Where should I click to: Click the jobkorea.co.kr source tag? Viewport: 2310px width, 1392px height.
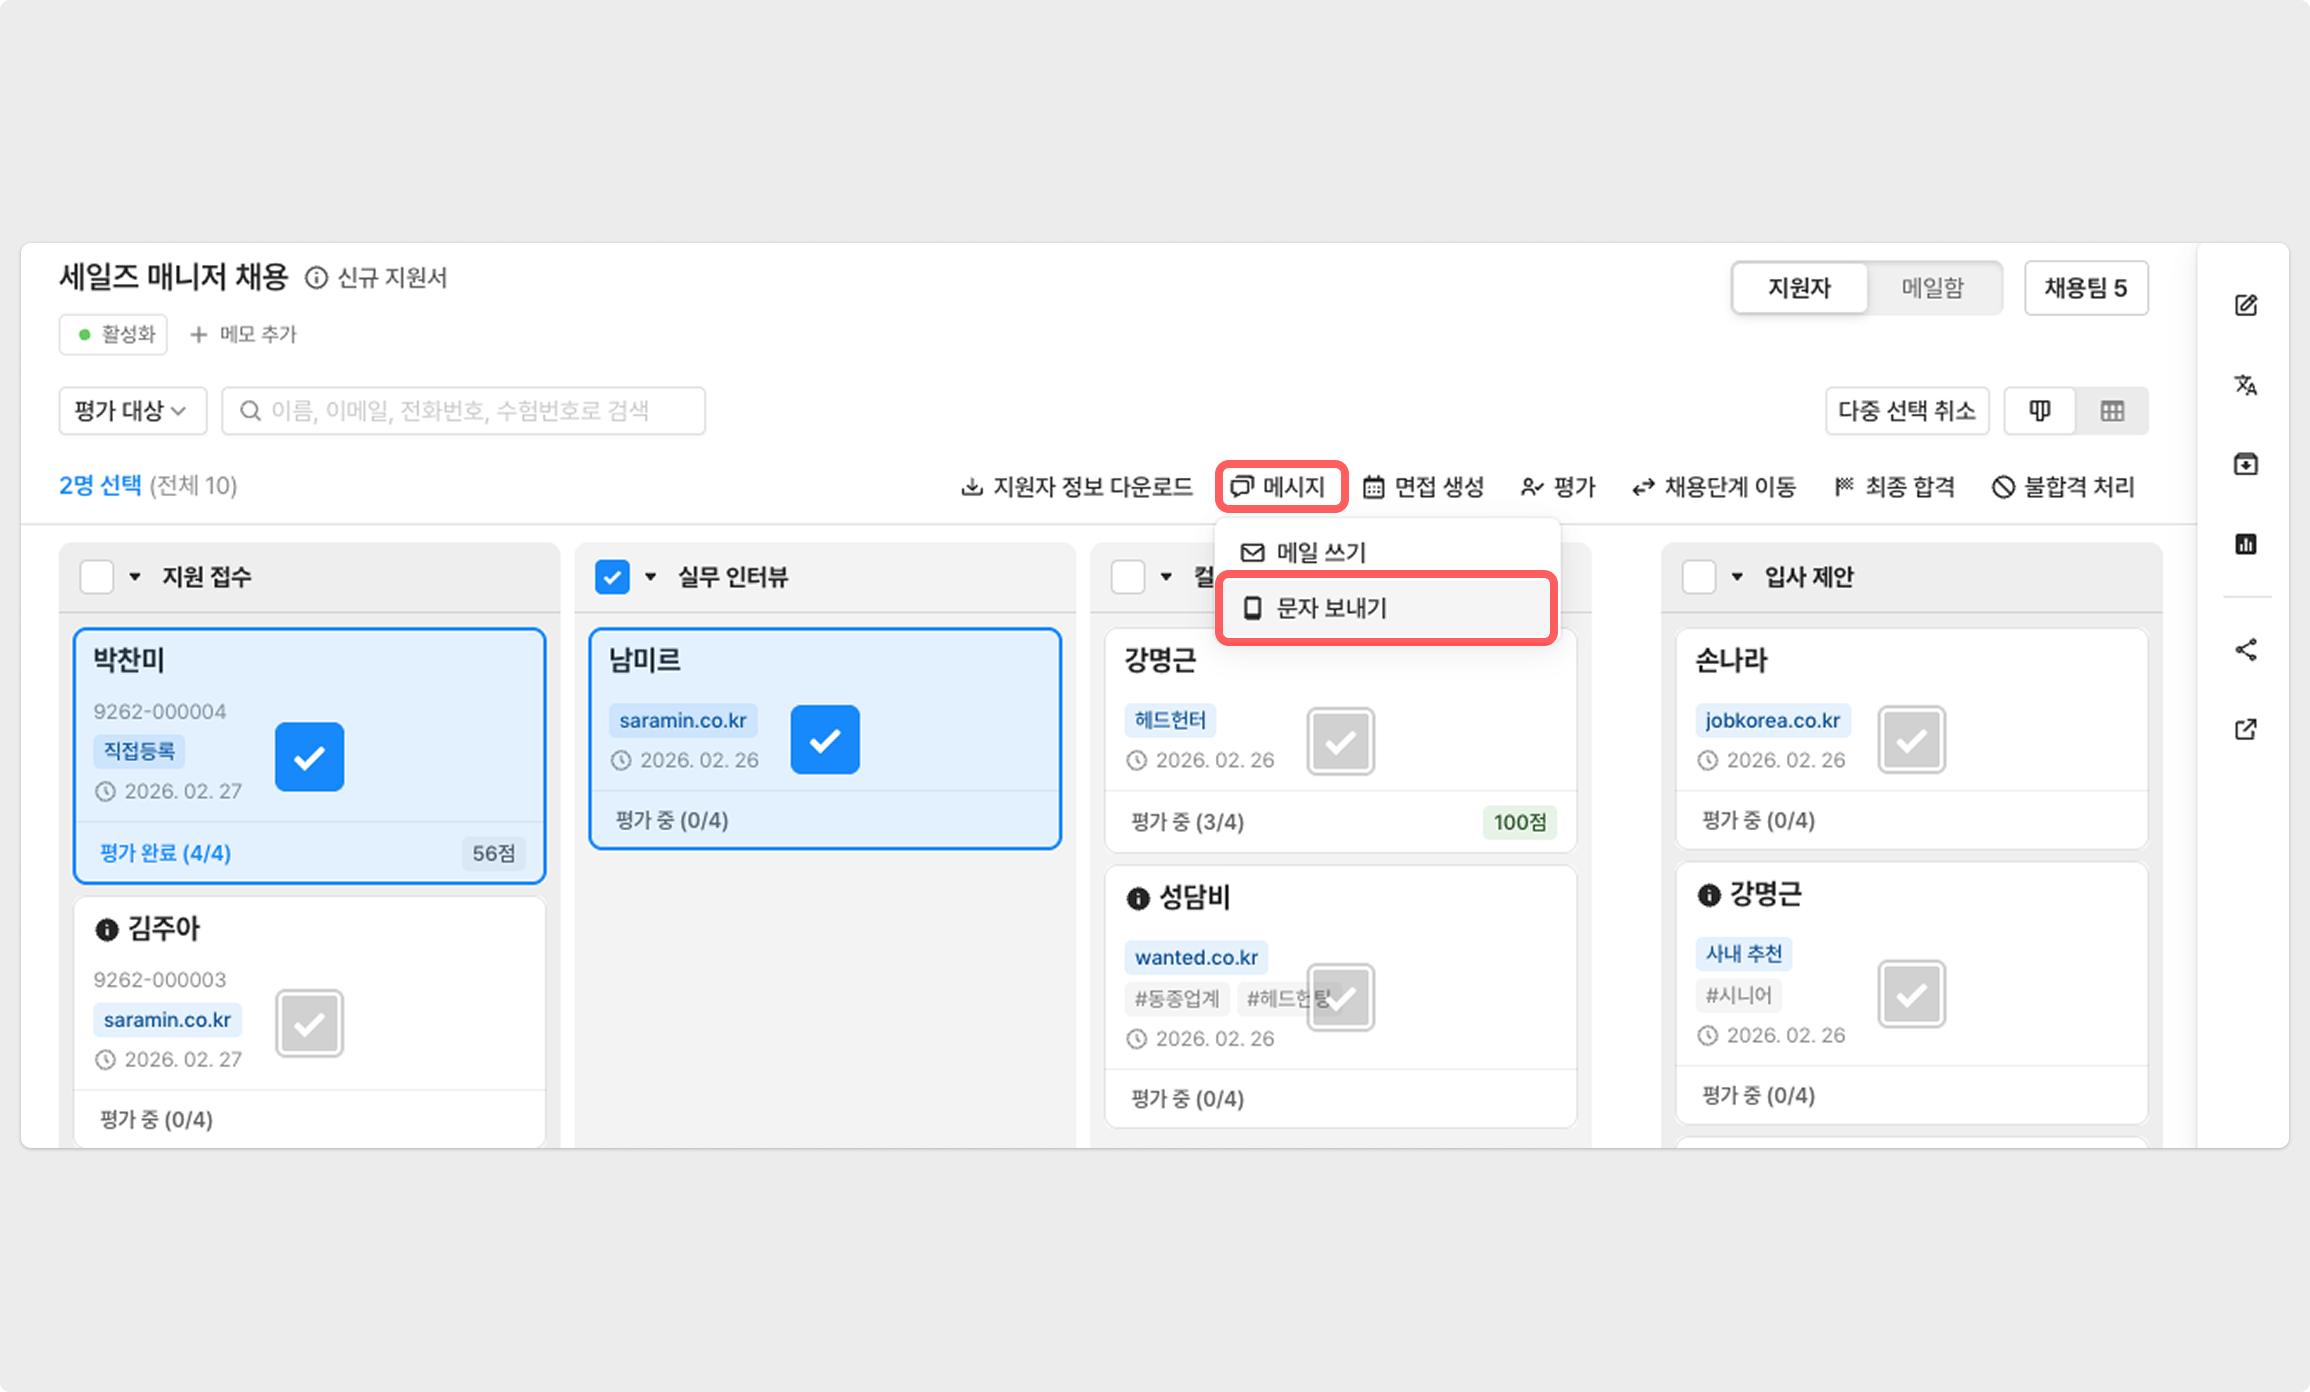pos(1773,720)
